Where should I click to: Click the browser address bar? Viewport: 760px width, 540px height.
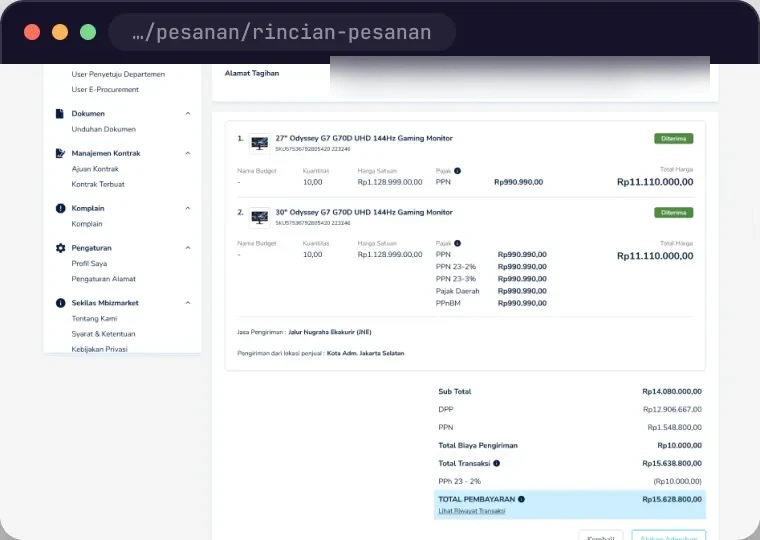[x=282, y=32]
